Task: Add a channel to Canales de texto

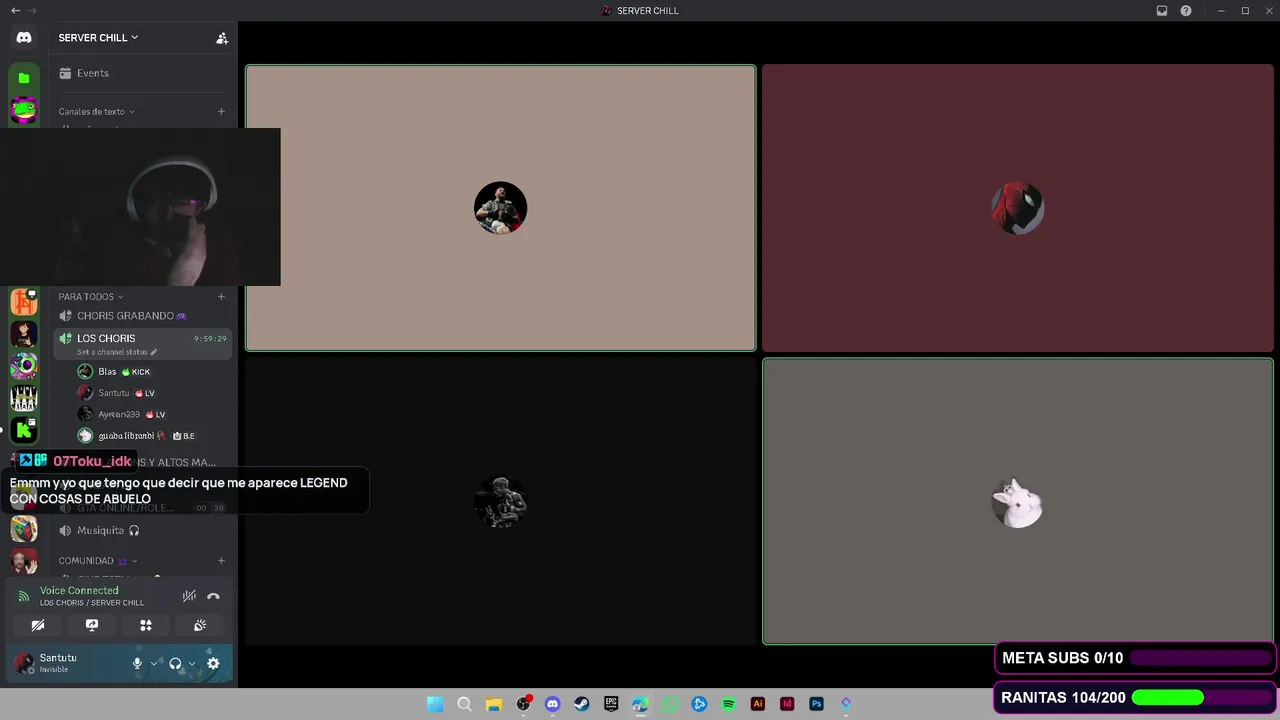Action: click(221, 112)
